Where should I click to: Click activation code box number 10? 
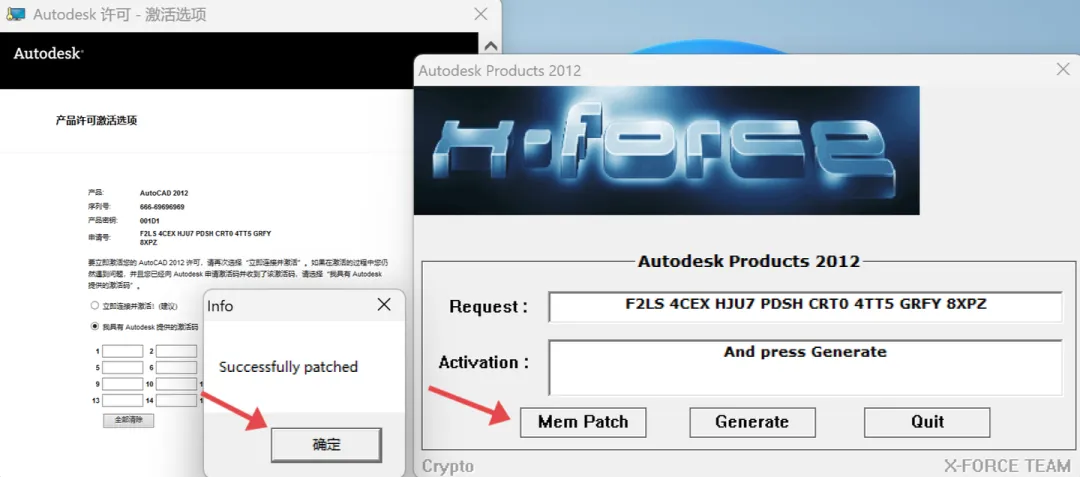(x=176, y=384)
